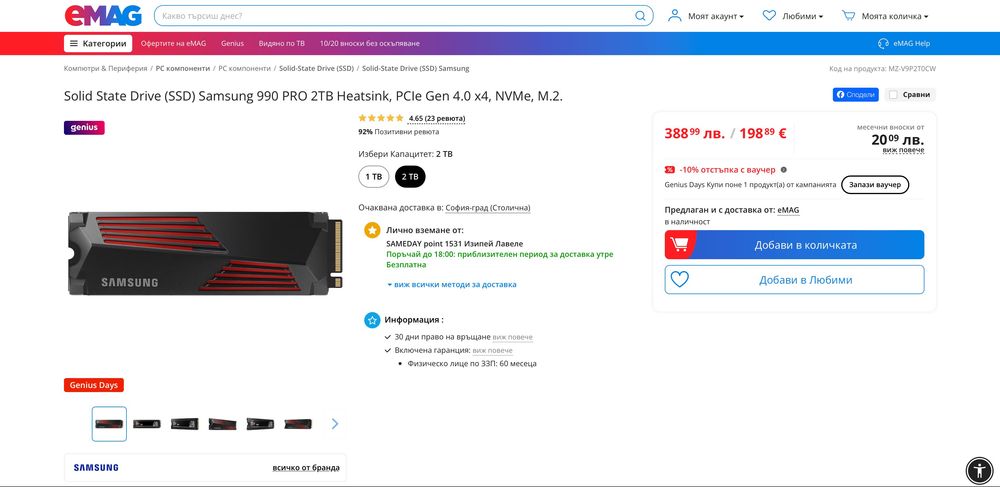Click the eMAG logo

[103, 15]
